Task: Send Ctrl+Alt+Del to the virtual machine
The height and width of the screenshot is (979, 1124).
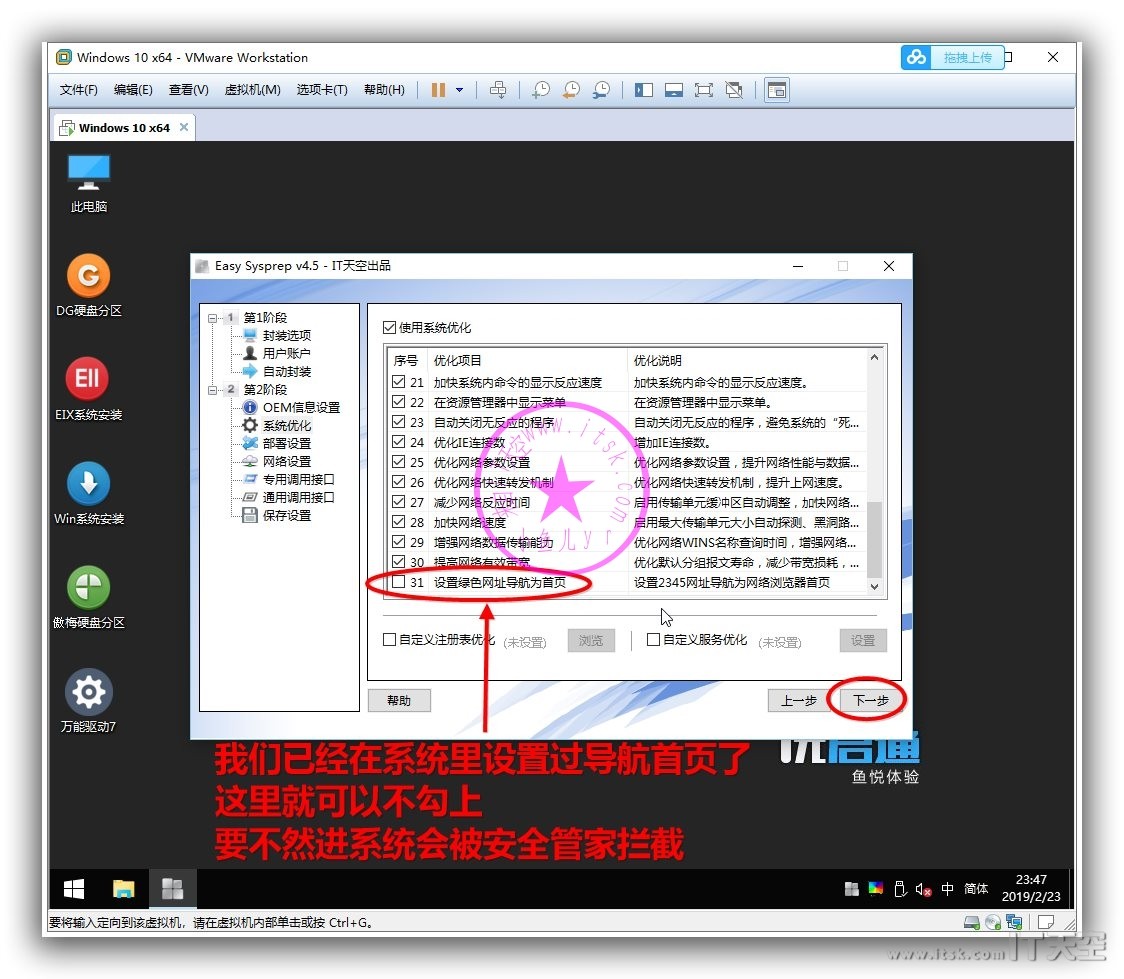Action: click(497, 90)
